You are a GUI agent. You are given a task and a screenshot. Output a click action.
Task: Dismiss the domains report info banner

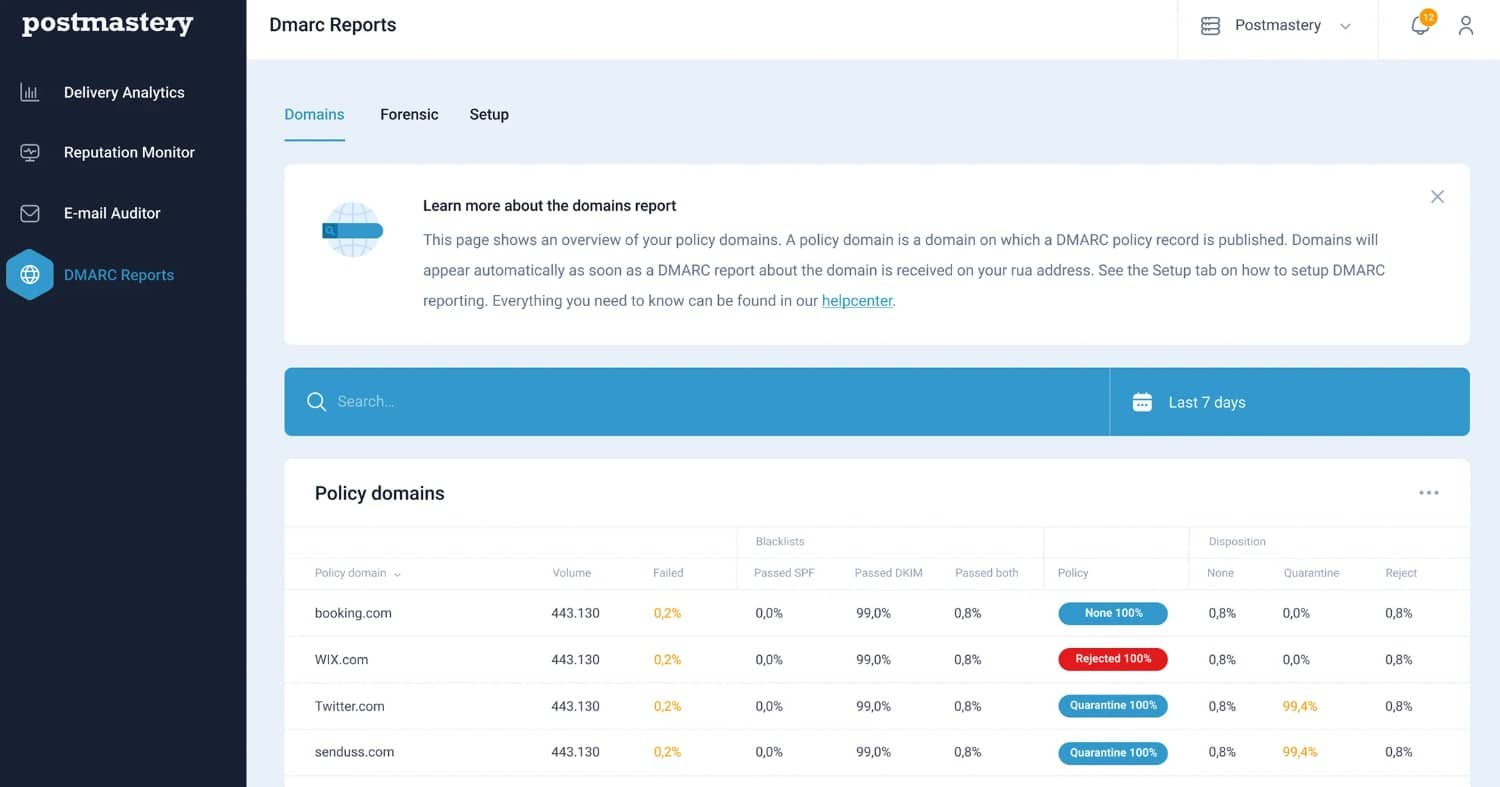[1437, 197]
